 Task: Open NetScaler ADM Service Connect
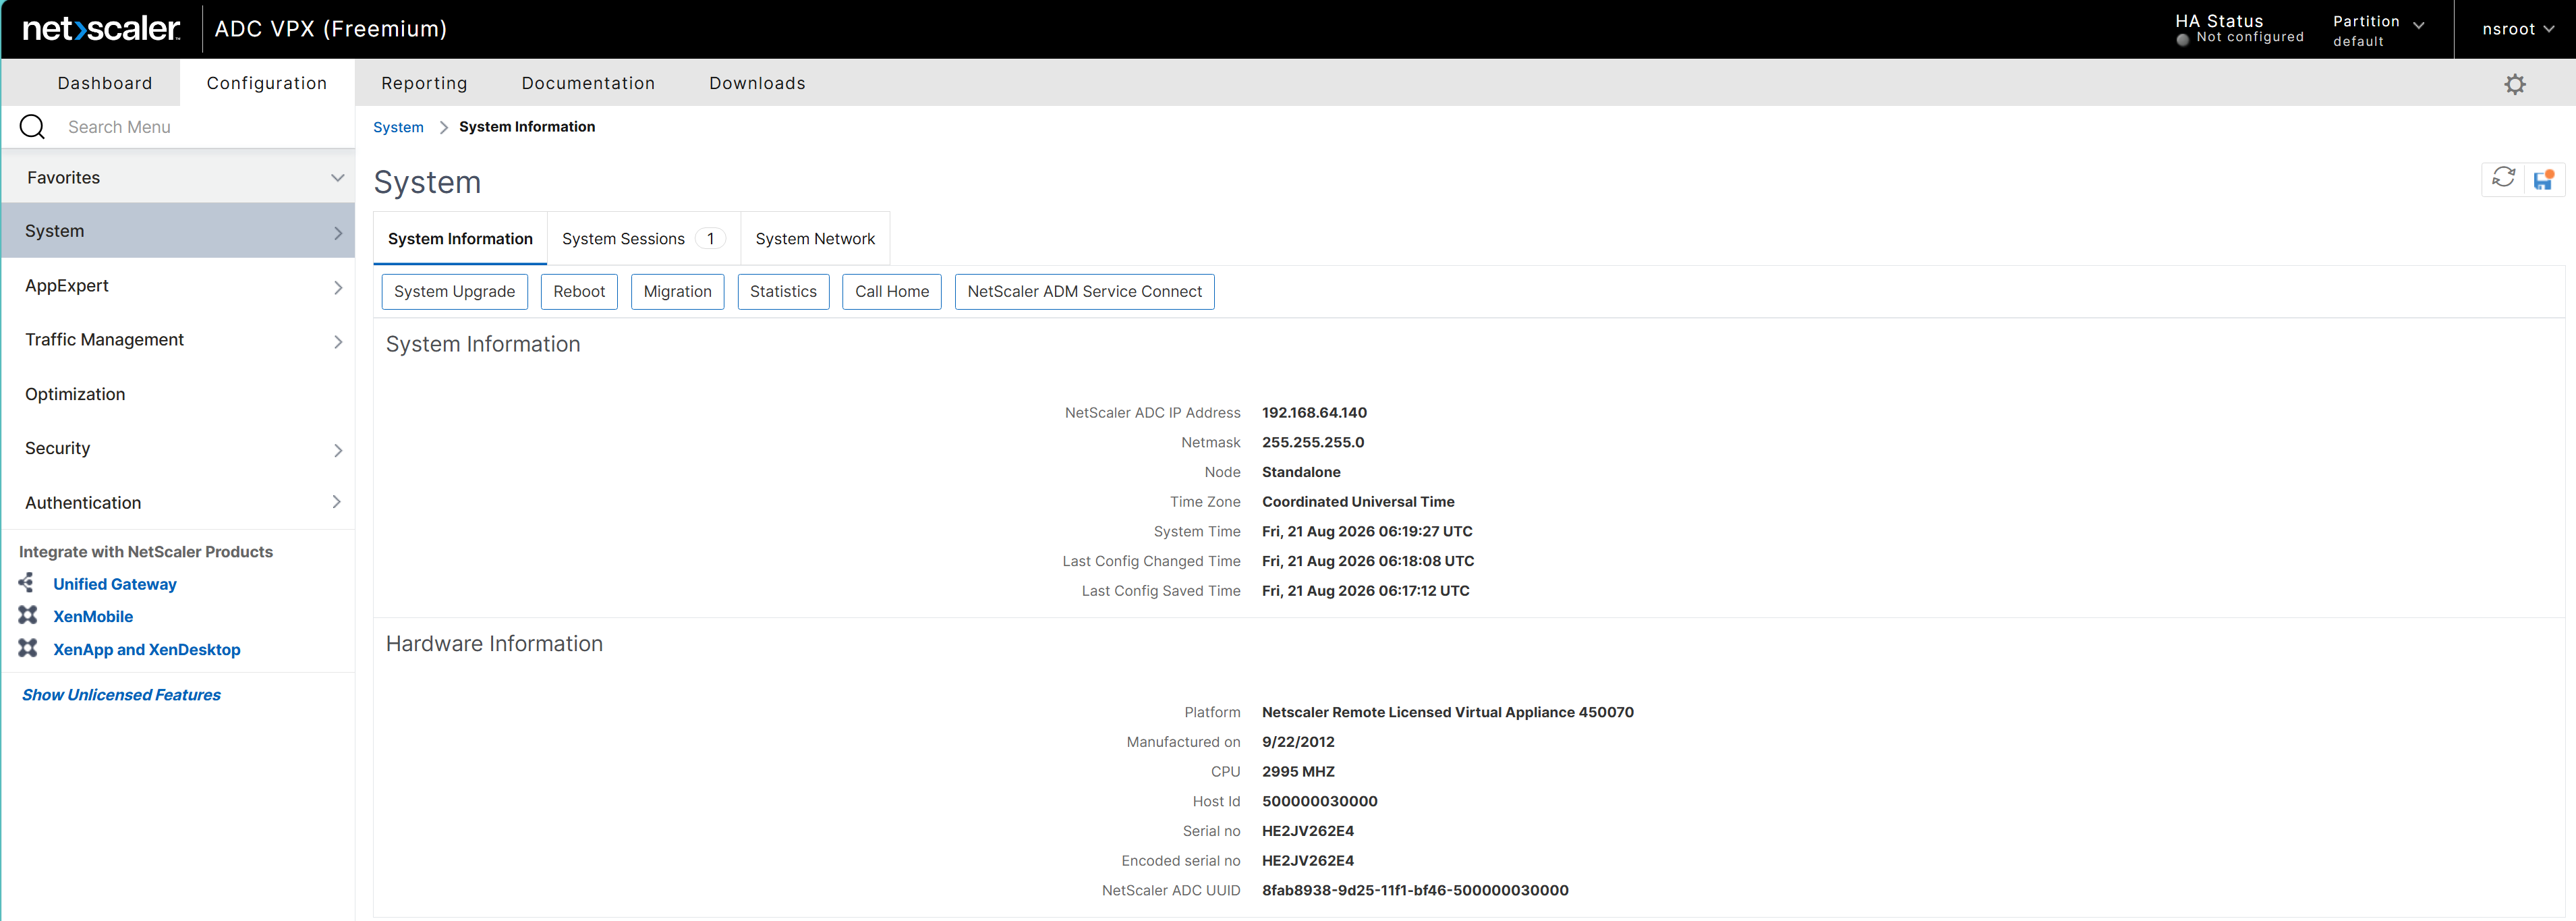[x=1084, y=292]
